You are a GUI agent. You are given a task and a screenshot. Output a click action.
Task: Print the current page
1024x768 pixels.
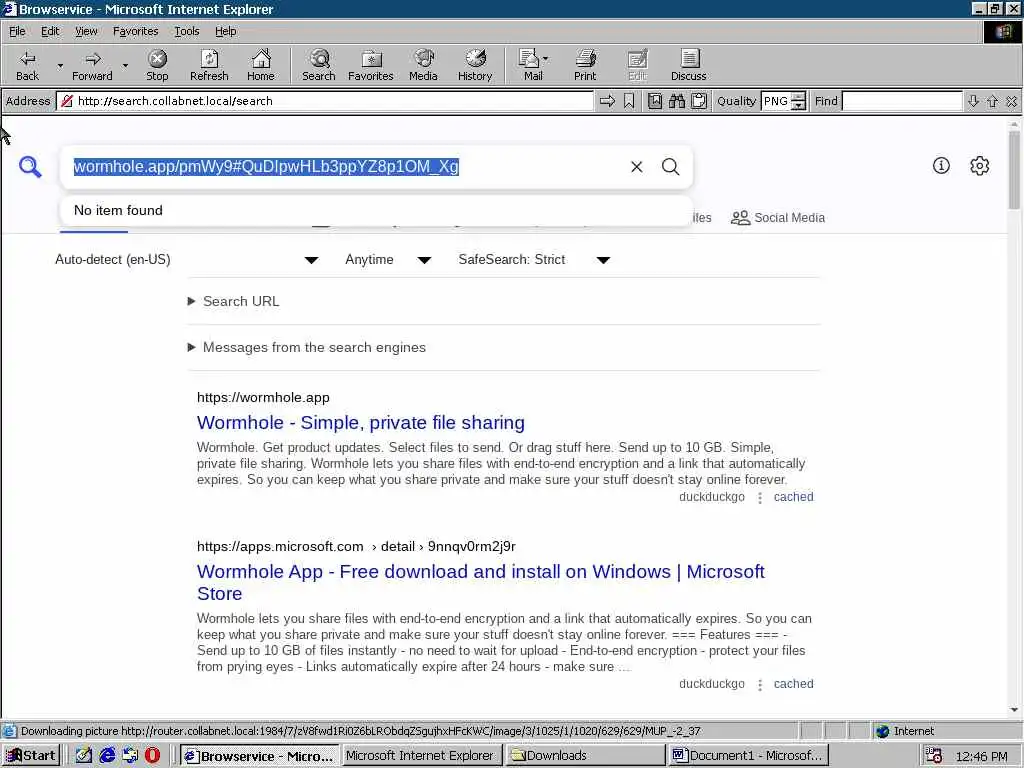click(x=585, y=65)
